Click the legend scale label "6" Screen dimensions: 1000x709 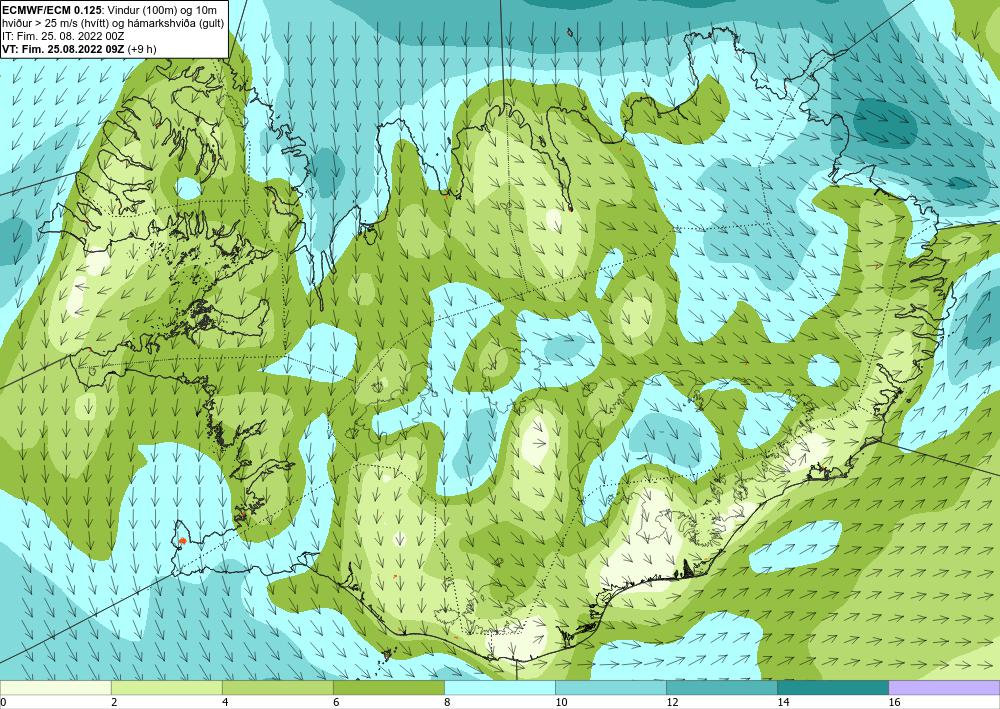point(335,703)
